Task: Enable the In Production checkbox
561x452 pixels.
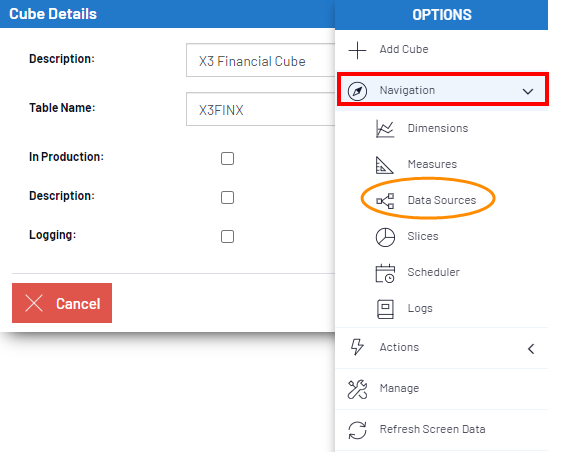Action: coord(227,159)
